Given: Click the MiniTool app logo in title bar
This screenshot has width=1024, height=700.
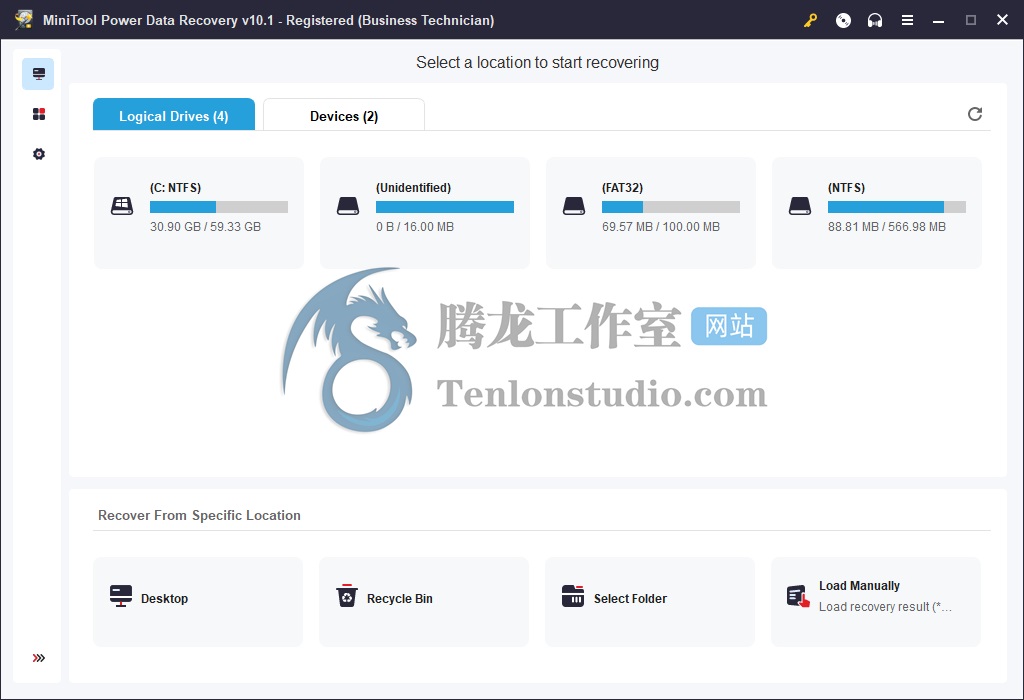Looking at the screenshot, I should point(24,20).
